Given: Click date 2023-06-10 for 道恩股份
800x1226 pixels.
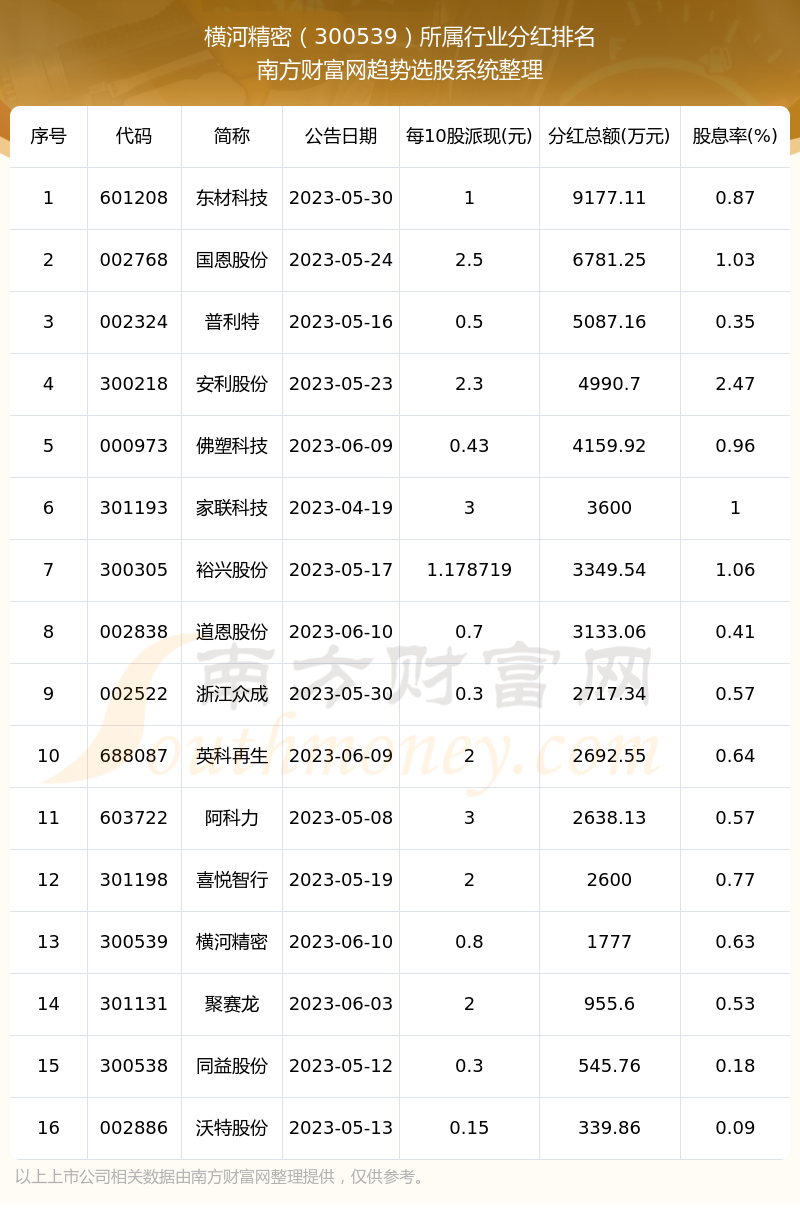Looking at the screenshot, I should pyautogui.click(x=341, y=632).
